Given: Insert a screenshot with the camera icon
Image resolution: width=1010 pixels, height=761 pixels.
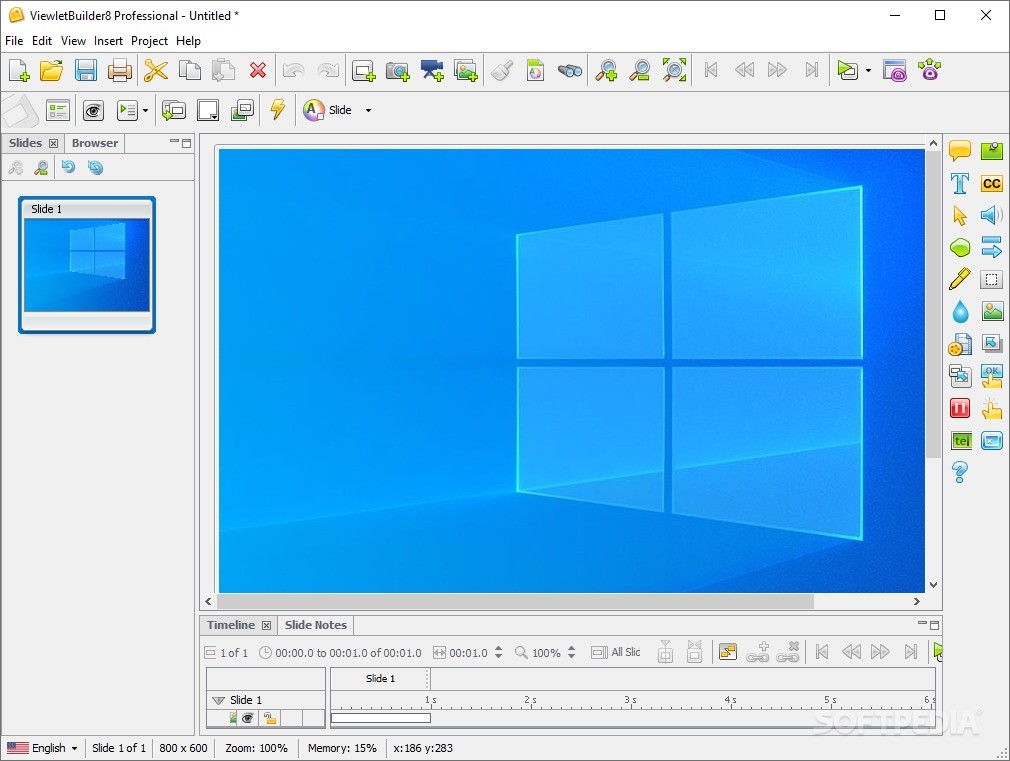Looking at the screenshot, I should click(x=397, y=70).
